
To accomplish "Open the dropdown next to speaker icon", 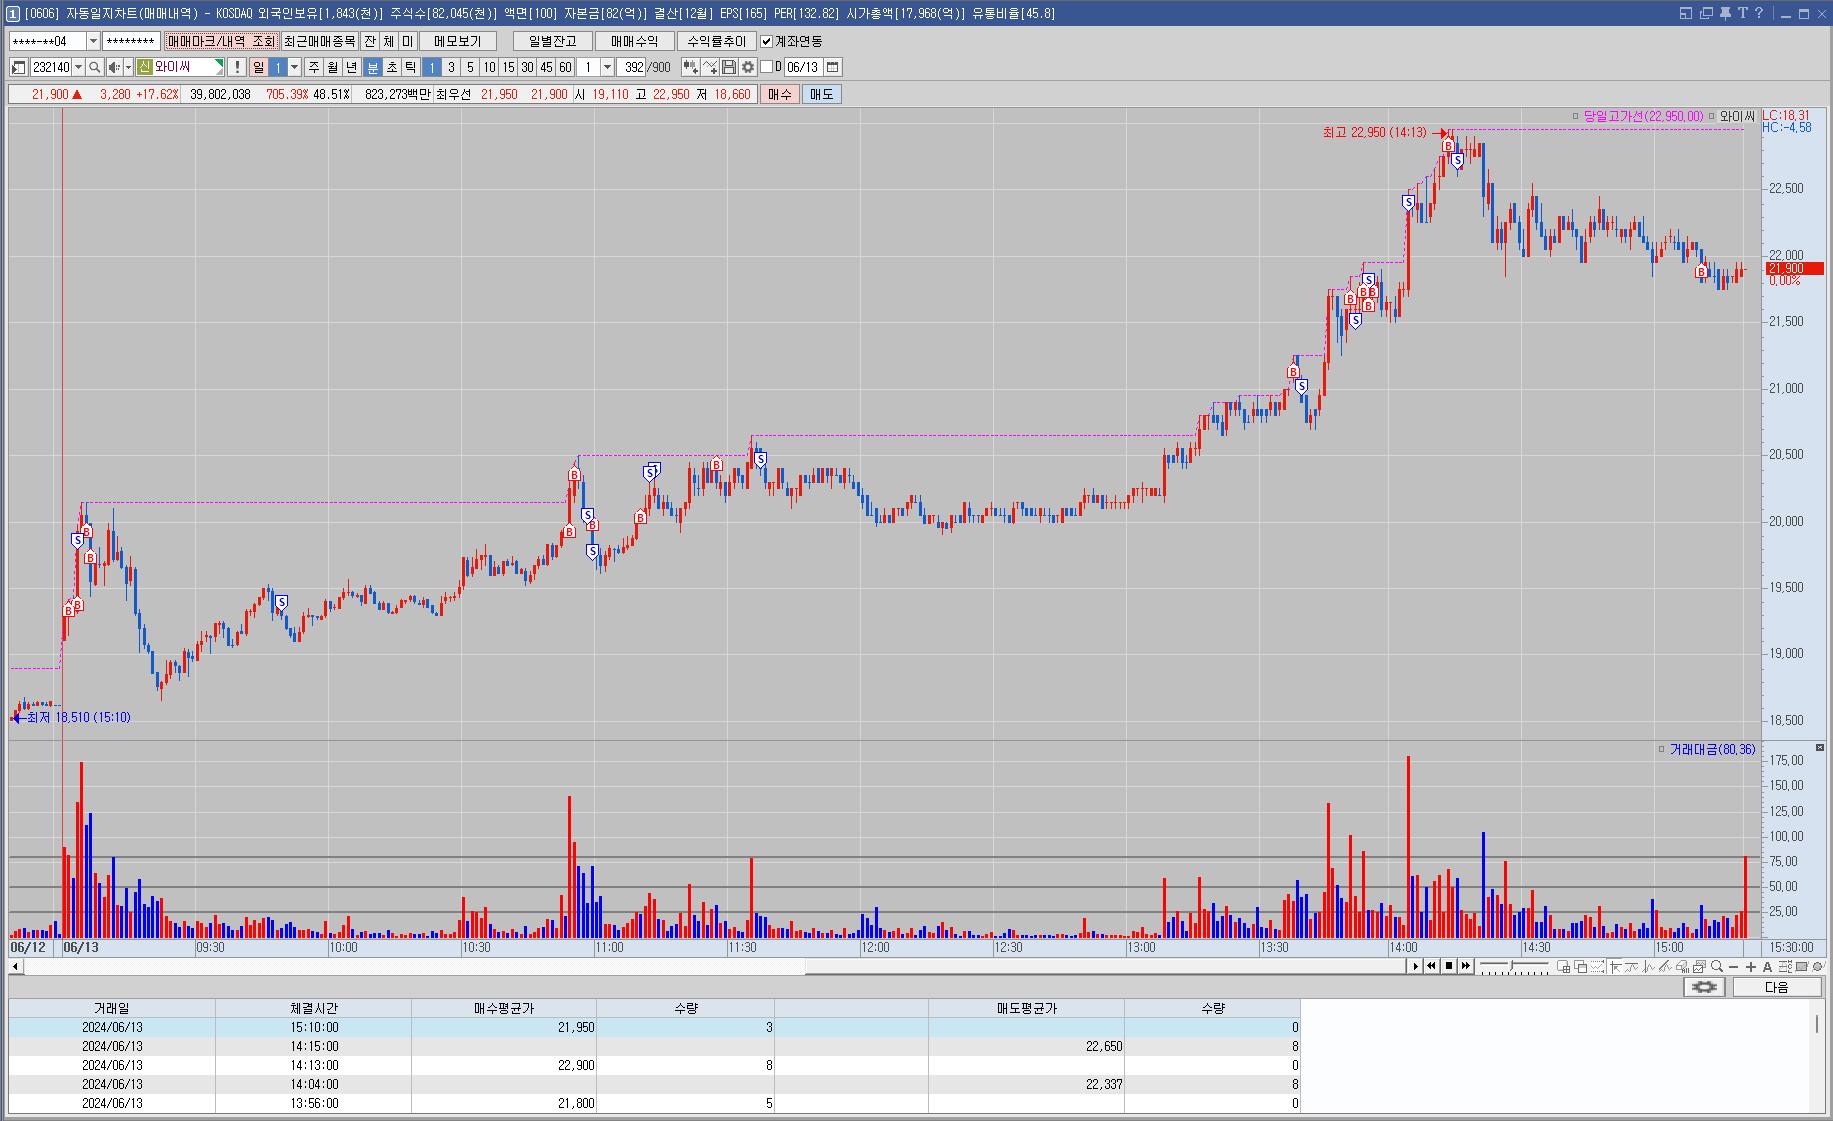I will click(x=128, y=67).
